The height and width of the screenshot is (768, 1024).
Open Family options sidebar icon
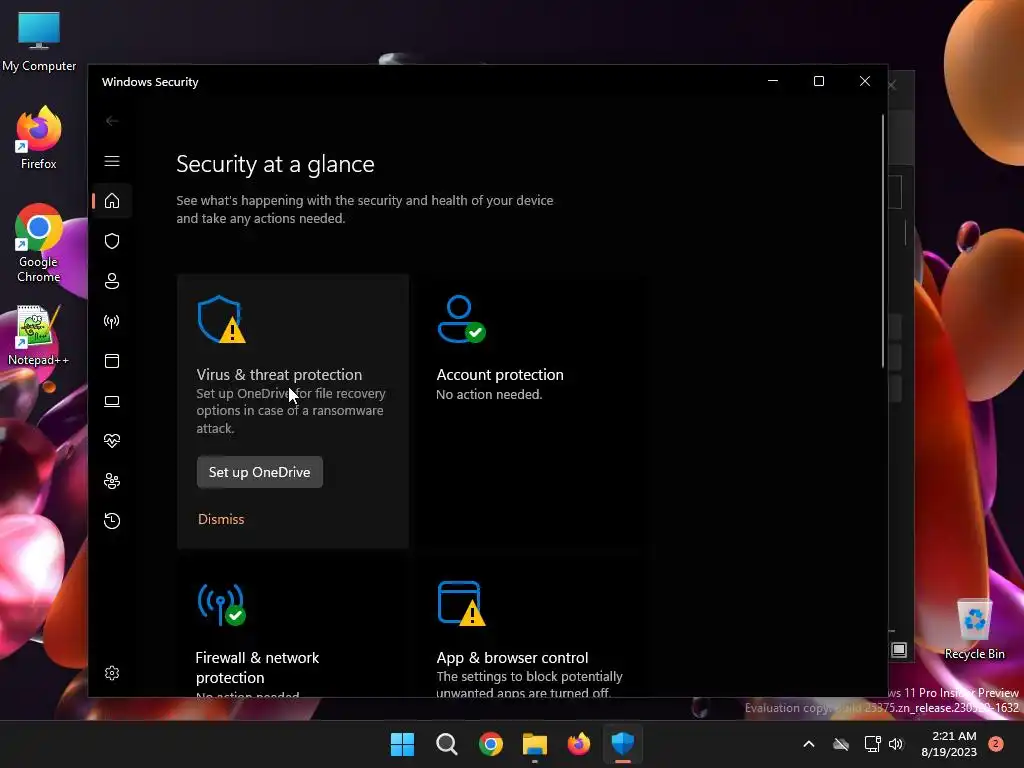pyautogui.click(x=112, y=481)
